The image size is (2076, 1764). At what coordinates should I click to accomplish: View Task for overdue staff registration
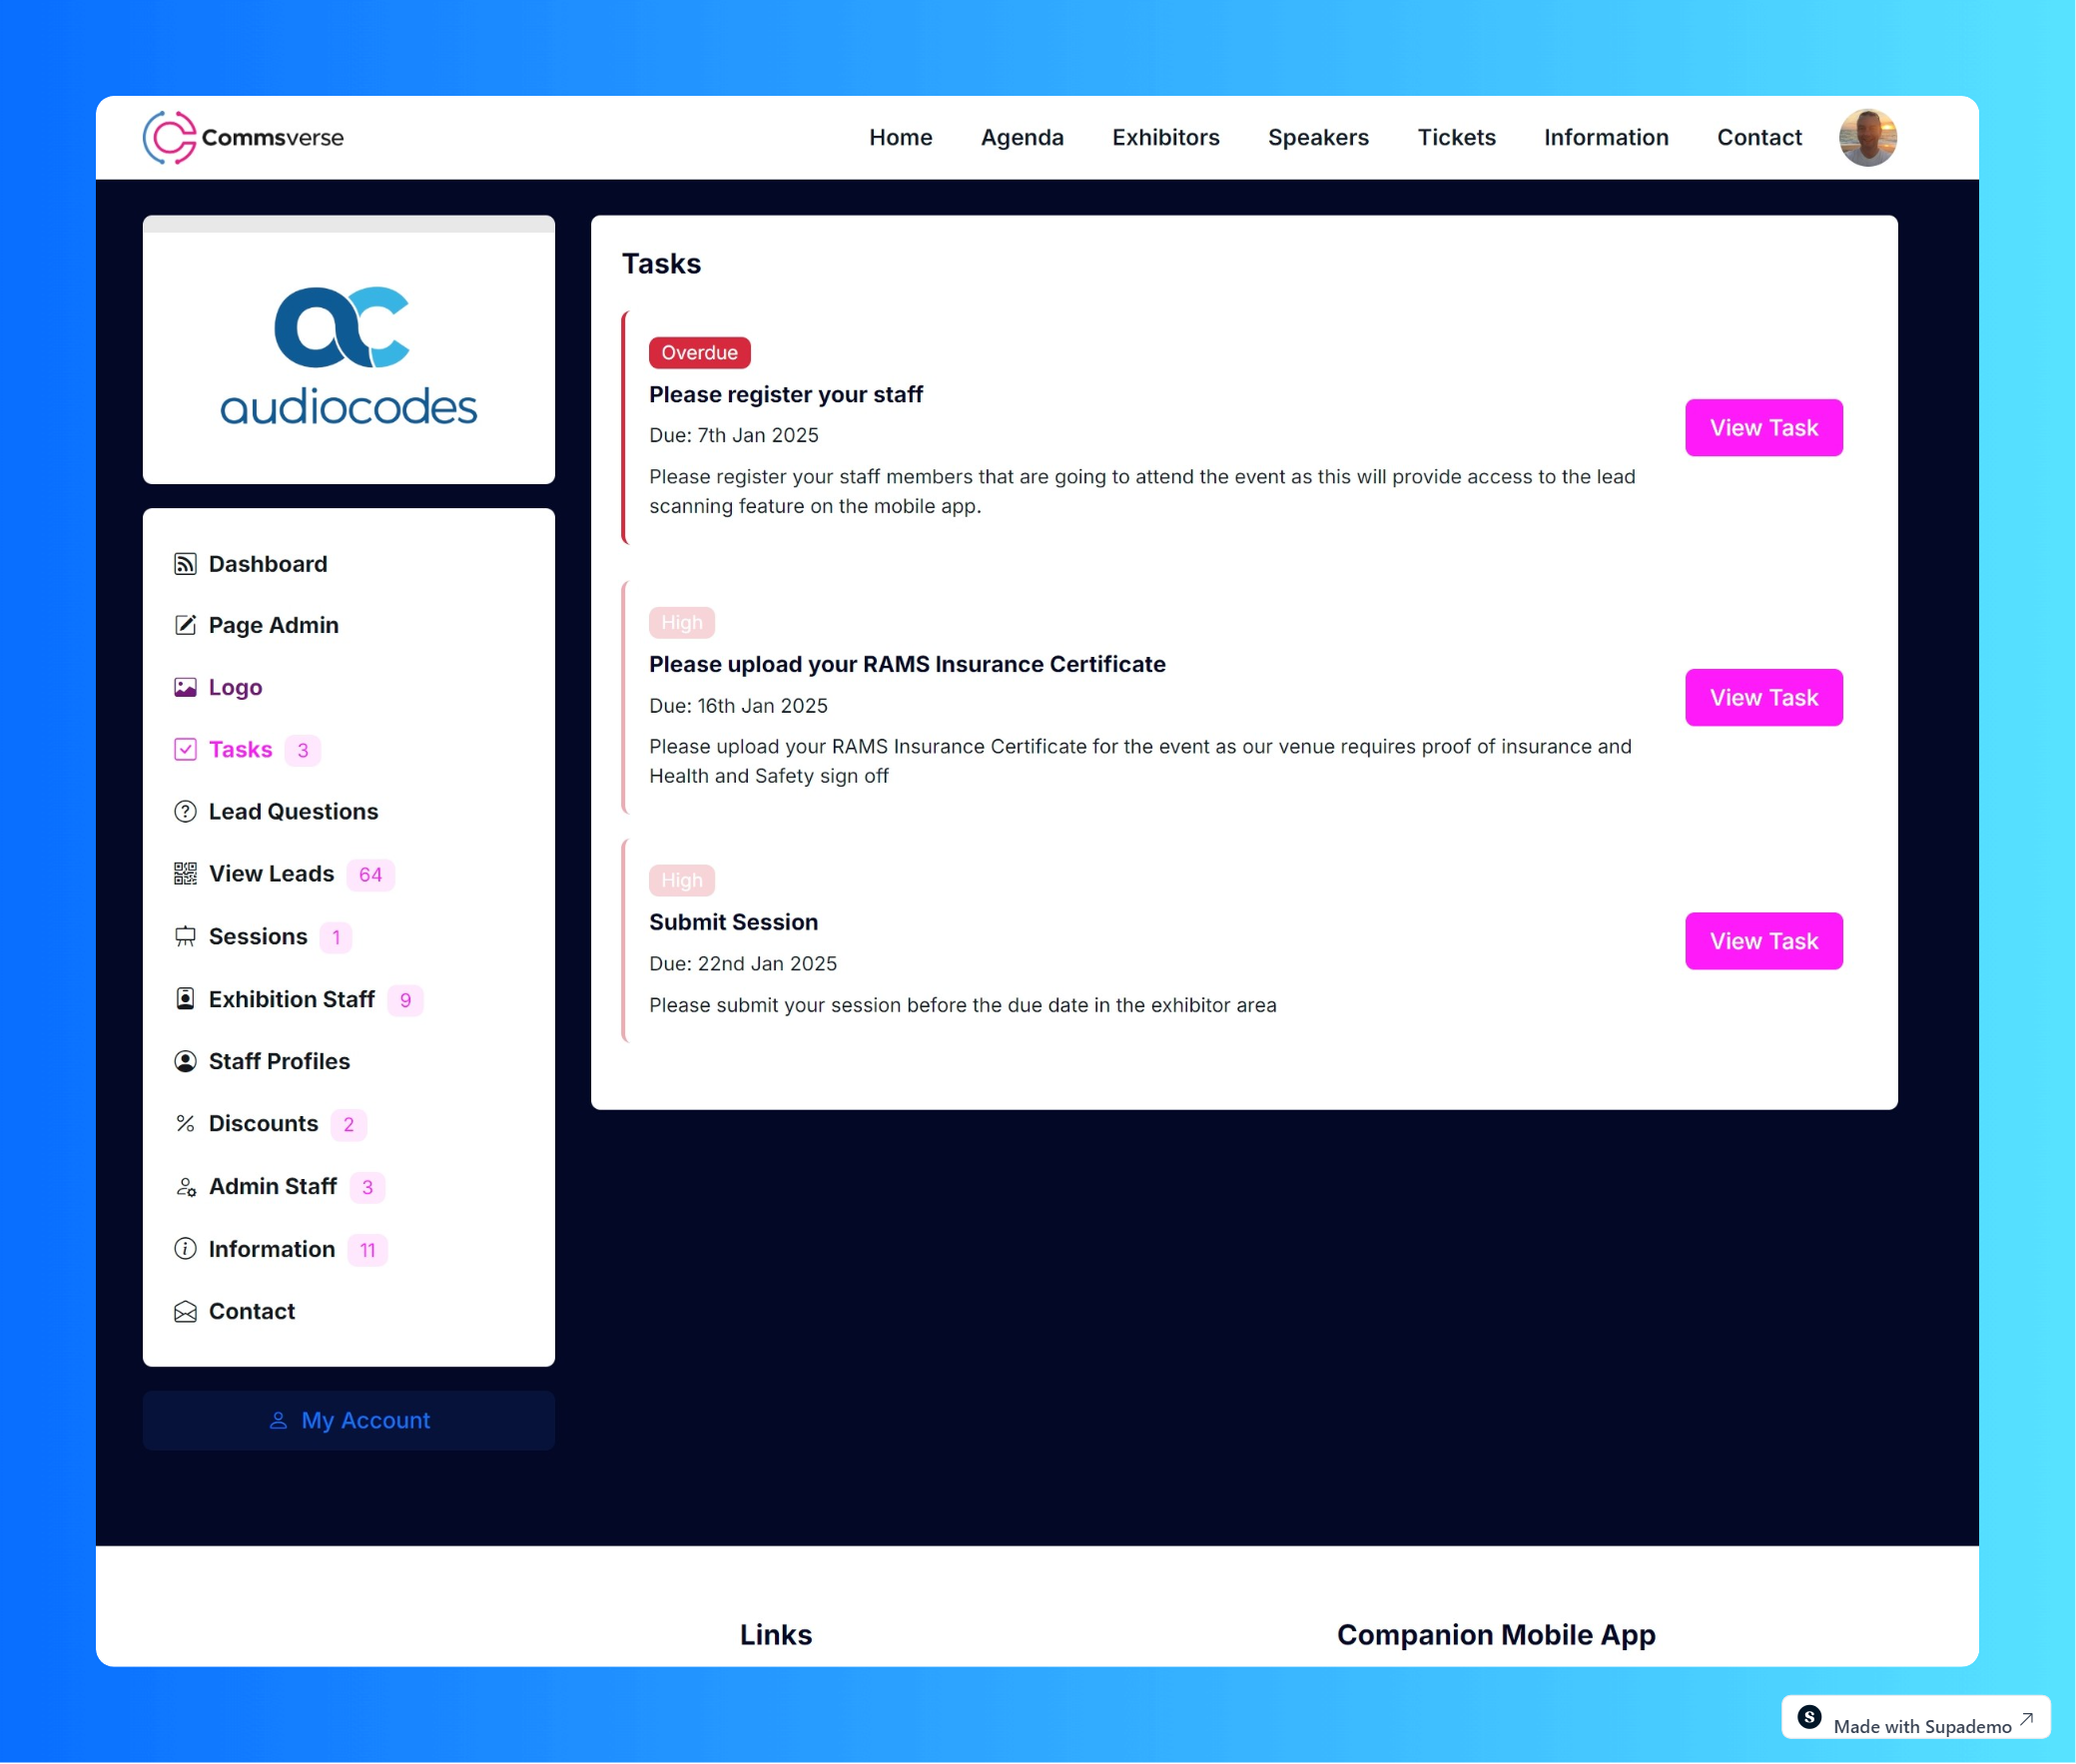coord(1764,425)
